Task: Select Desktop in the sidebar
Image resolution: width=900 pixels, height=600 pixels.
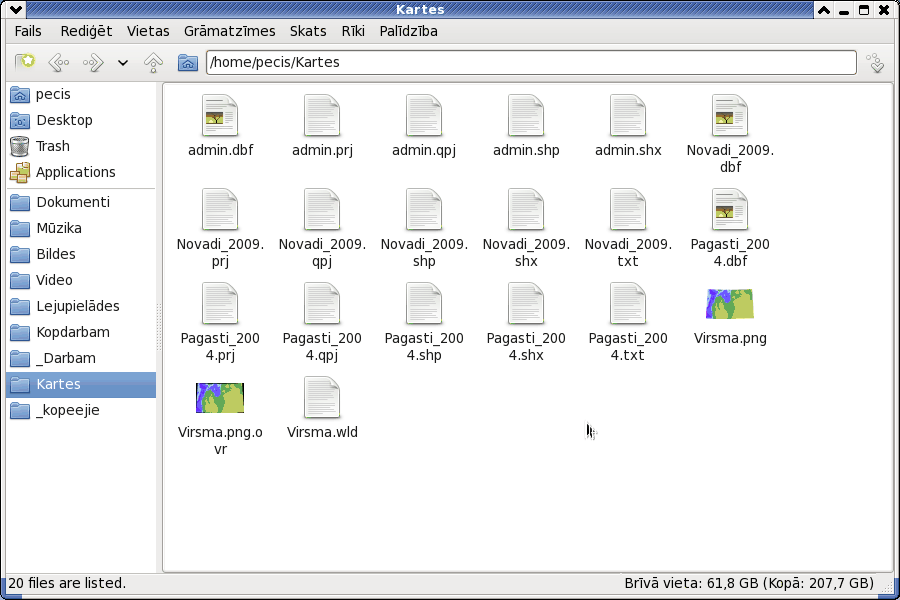Action: click(x=81, y=120)
